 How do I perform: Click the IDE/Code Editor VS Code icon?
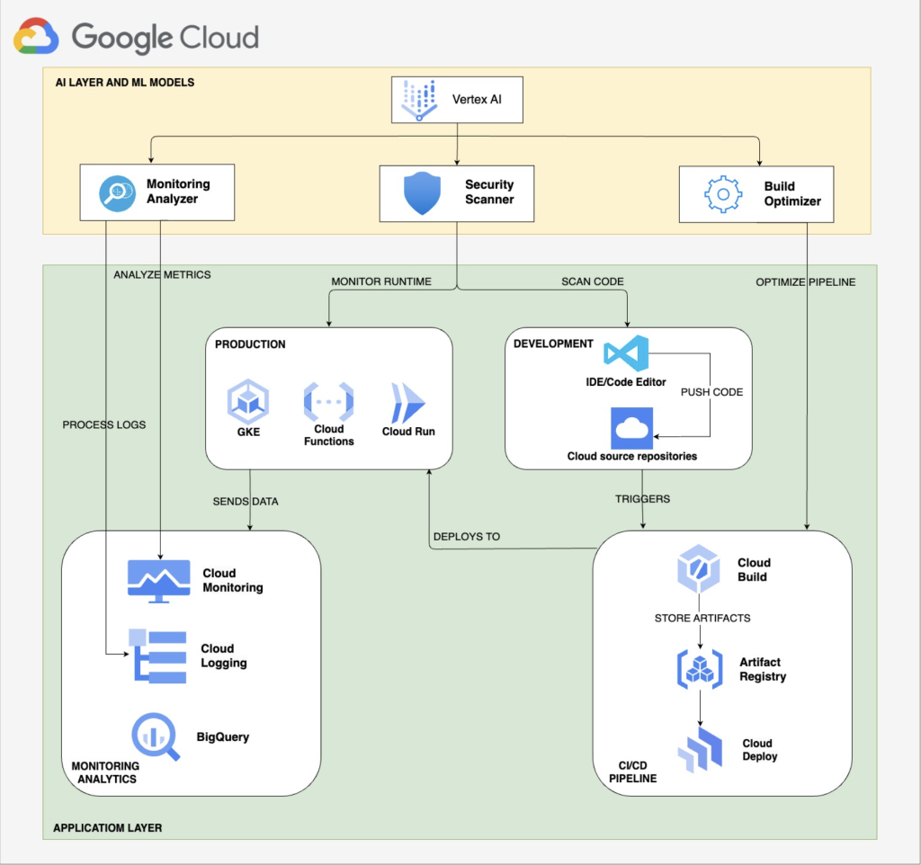626,354
